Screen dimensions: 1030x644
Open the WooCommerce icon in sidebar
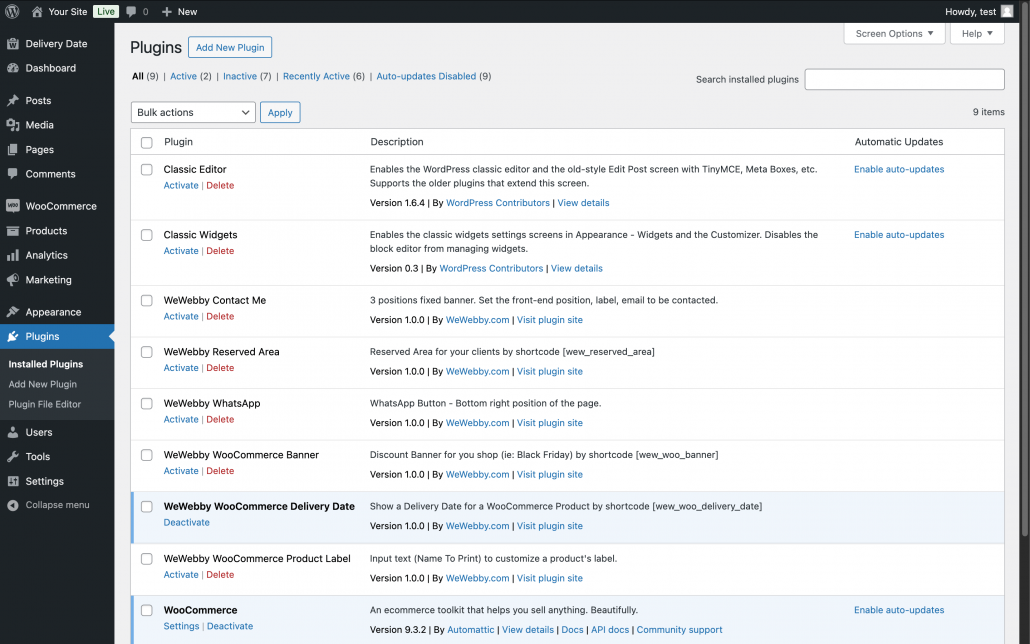[13, 206]
